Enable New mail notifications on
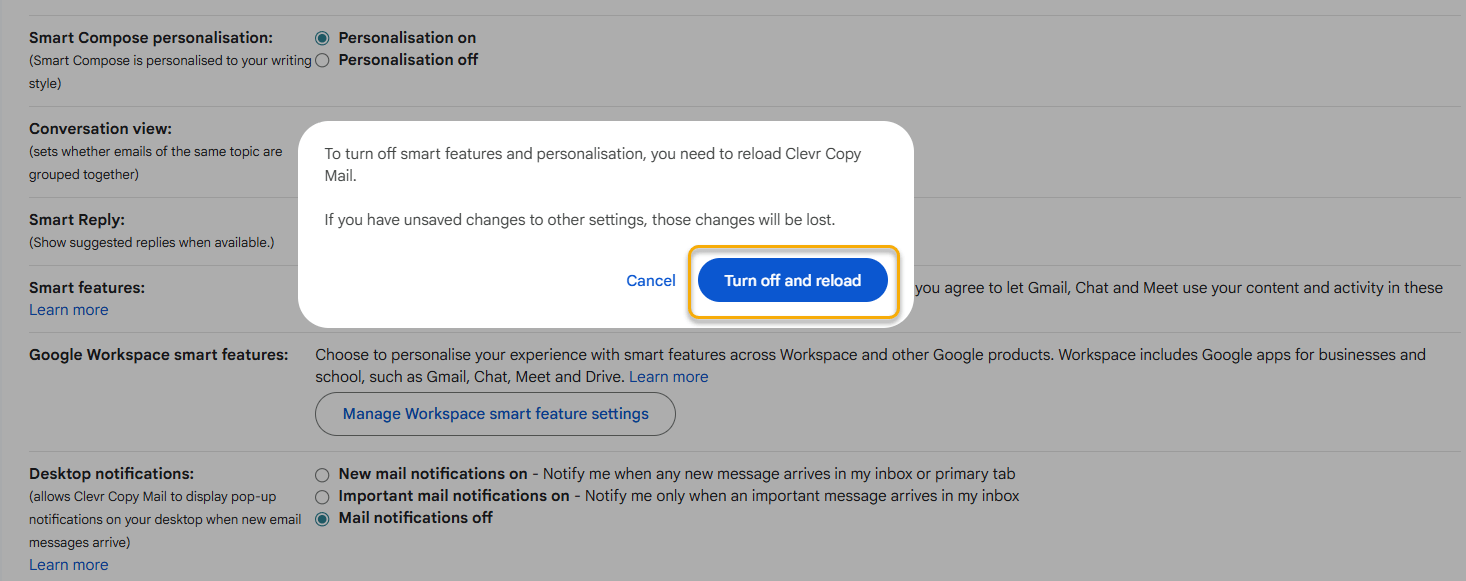The image size is (1466, 581). click(322, 474)
